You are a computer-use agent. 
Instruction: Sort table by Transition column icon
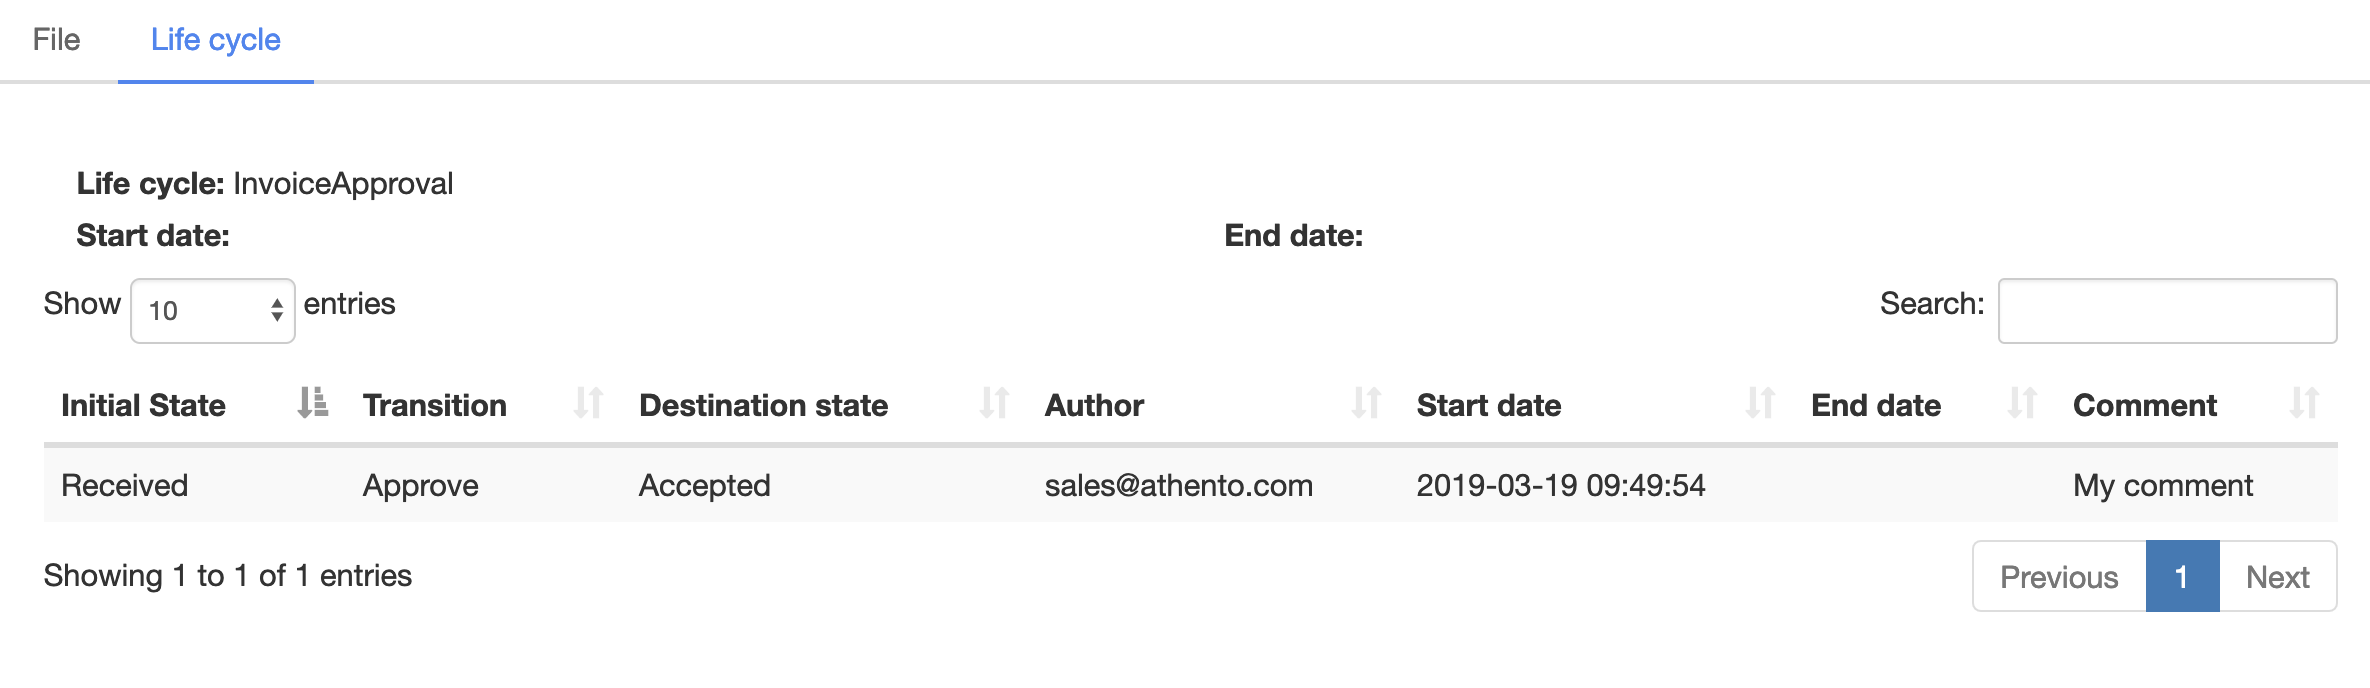click(x=588, y=403)
